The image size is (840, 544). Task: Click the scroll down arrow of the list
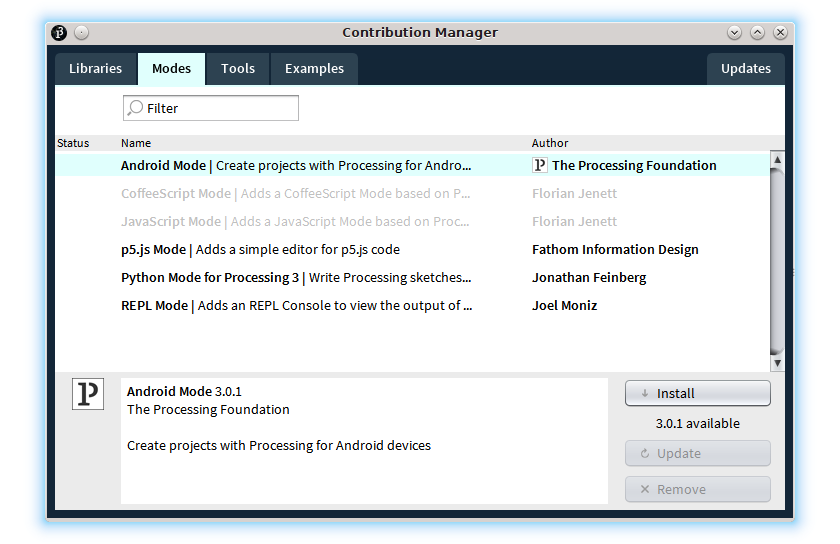point(777,363)
